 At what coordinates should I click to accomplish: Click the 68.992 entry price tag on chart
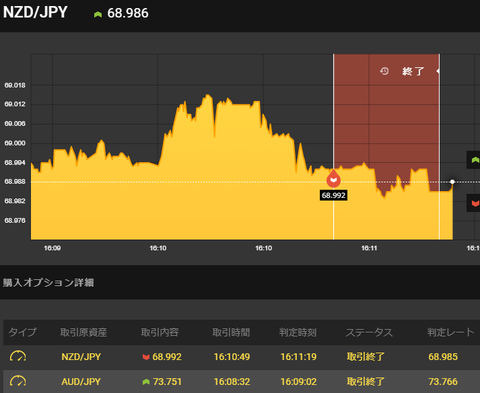(x=333, y=195)
